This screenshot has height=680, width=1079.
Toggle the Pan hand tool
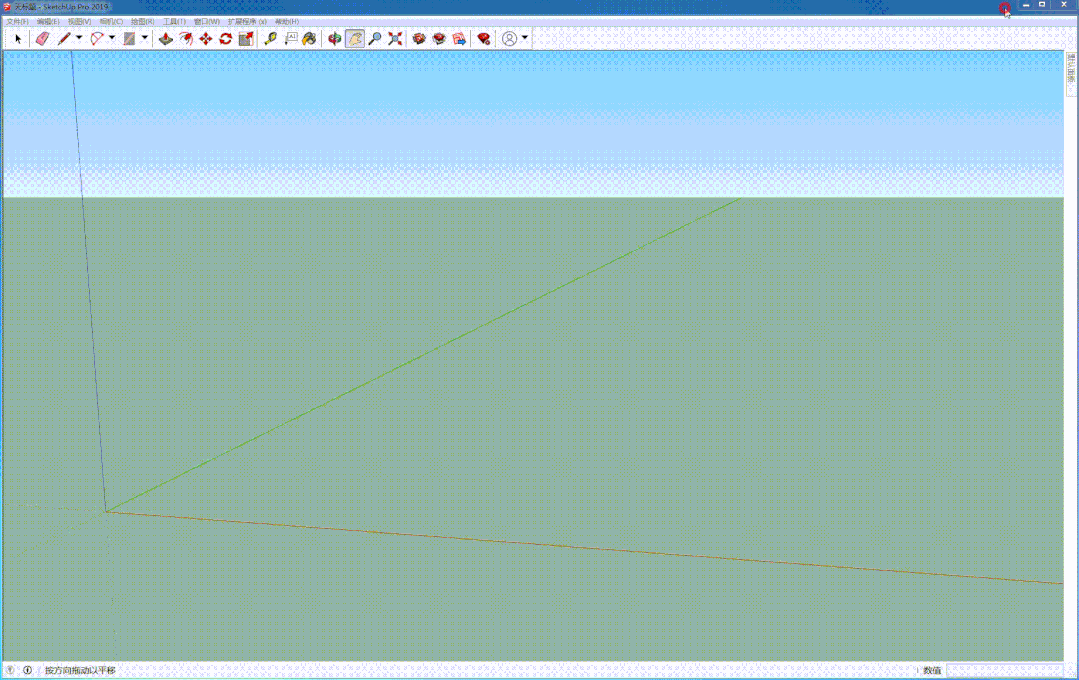click(355, 39)
